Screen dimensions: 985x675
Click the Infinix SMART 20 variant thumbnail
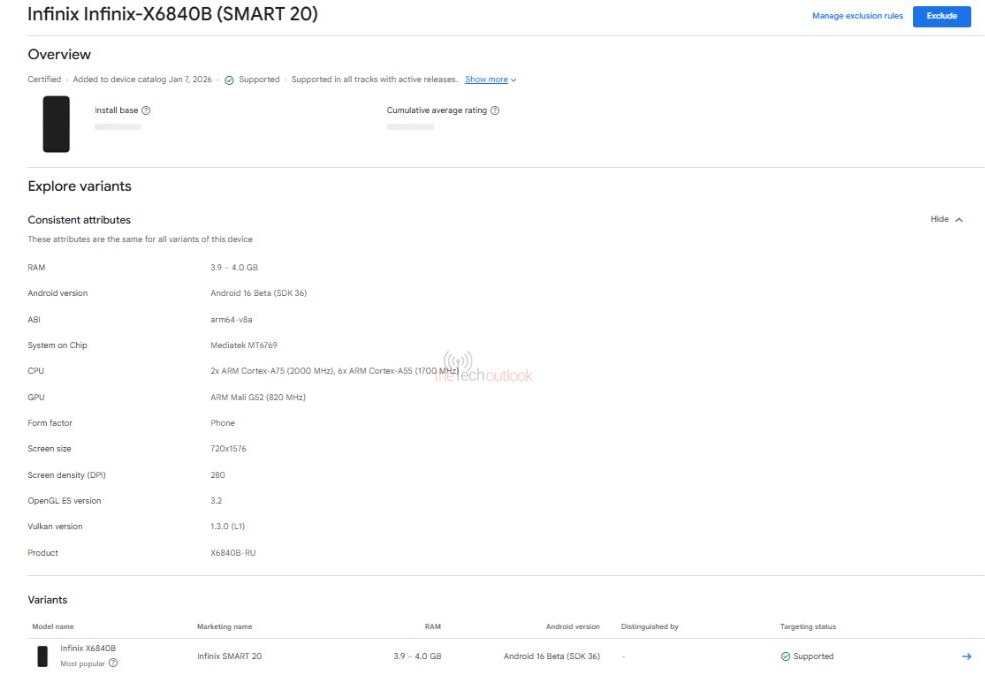point(42,656)
